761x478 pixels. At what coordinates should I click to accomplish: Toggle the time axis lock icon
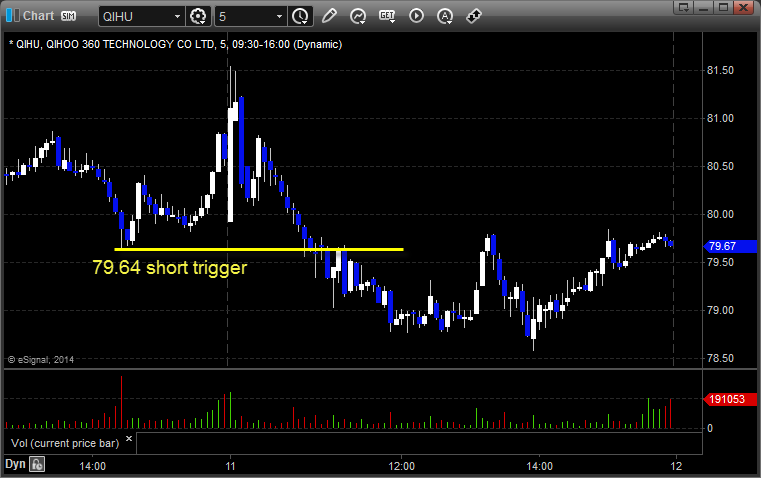click(x=37, y=464)
